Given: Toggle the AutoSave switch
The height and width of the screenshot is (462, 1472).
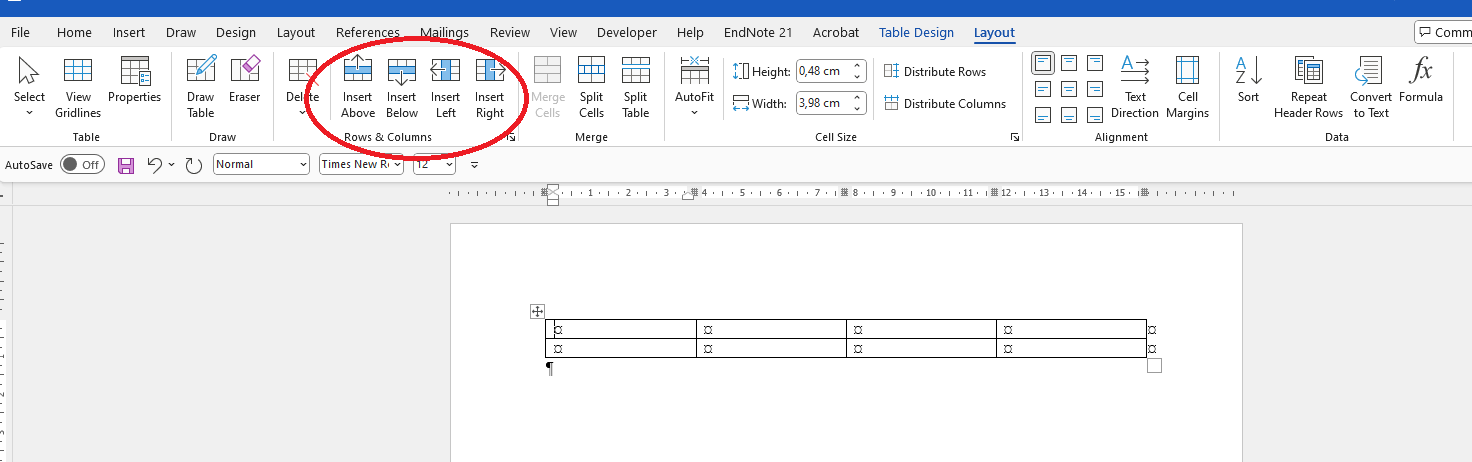Looking at the screenshot, I should [82, 165].
